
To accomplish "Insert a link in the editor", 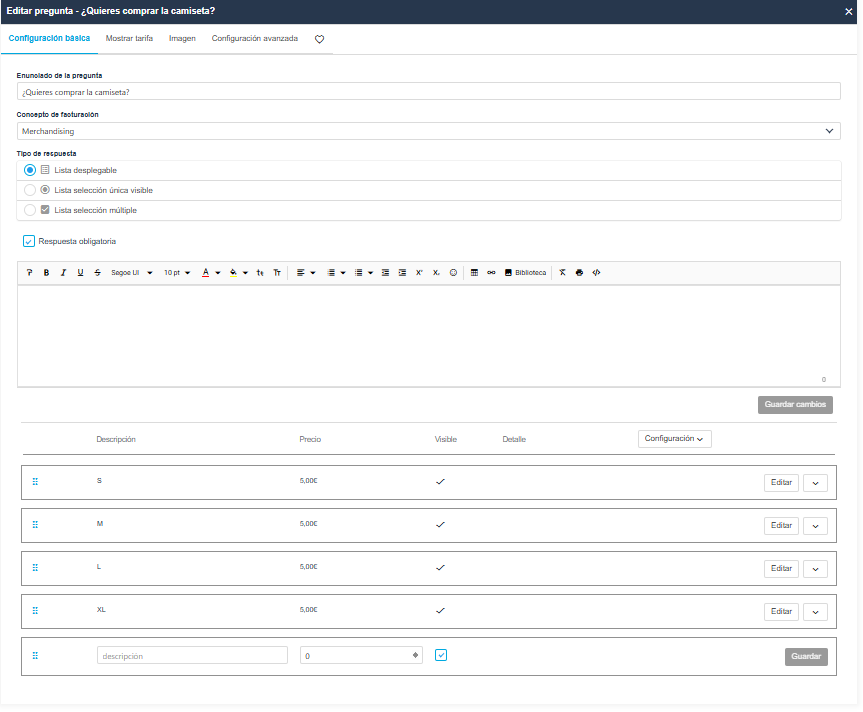I will [x=491, y=273].
